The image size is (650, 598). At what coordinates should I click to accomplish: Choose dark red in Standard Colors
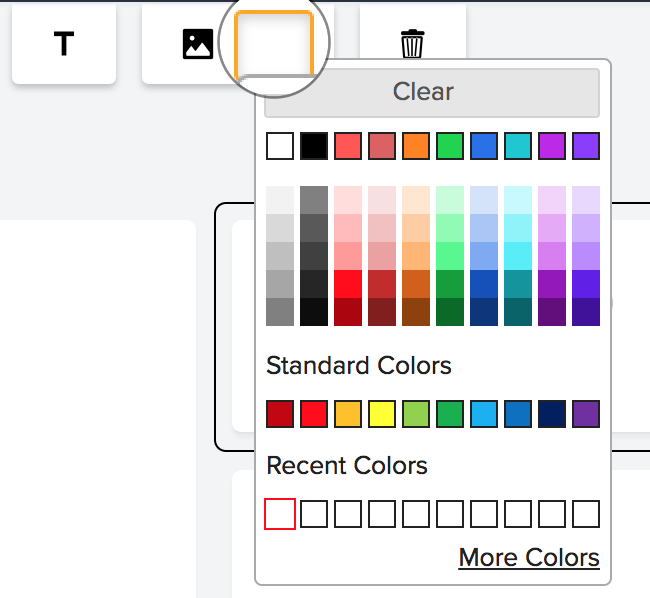point(280,414)
